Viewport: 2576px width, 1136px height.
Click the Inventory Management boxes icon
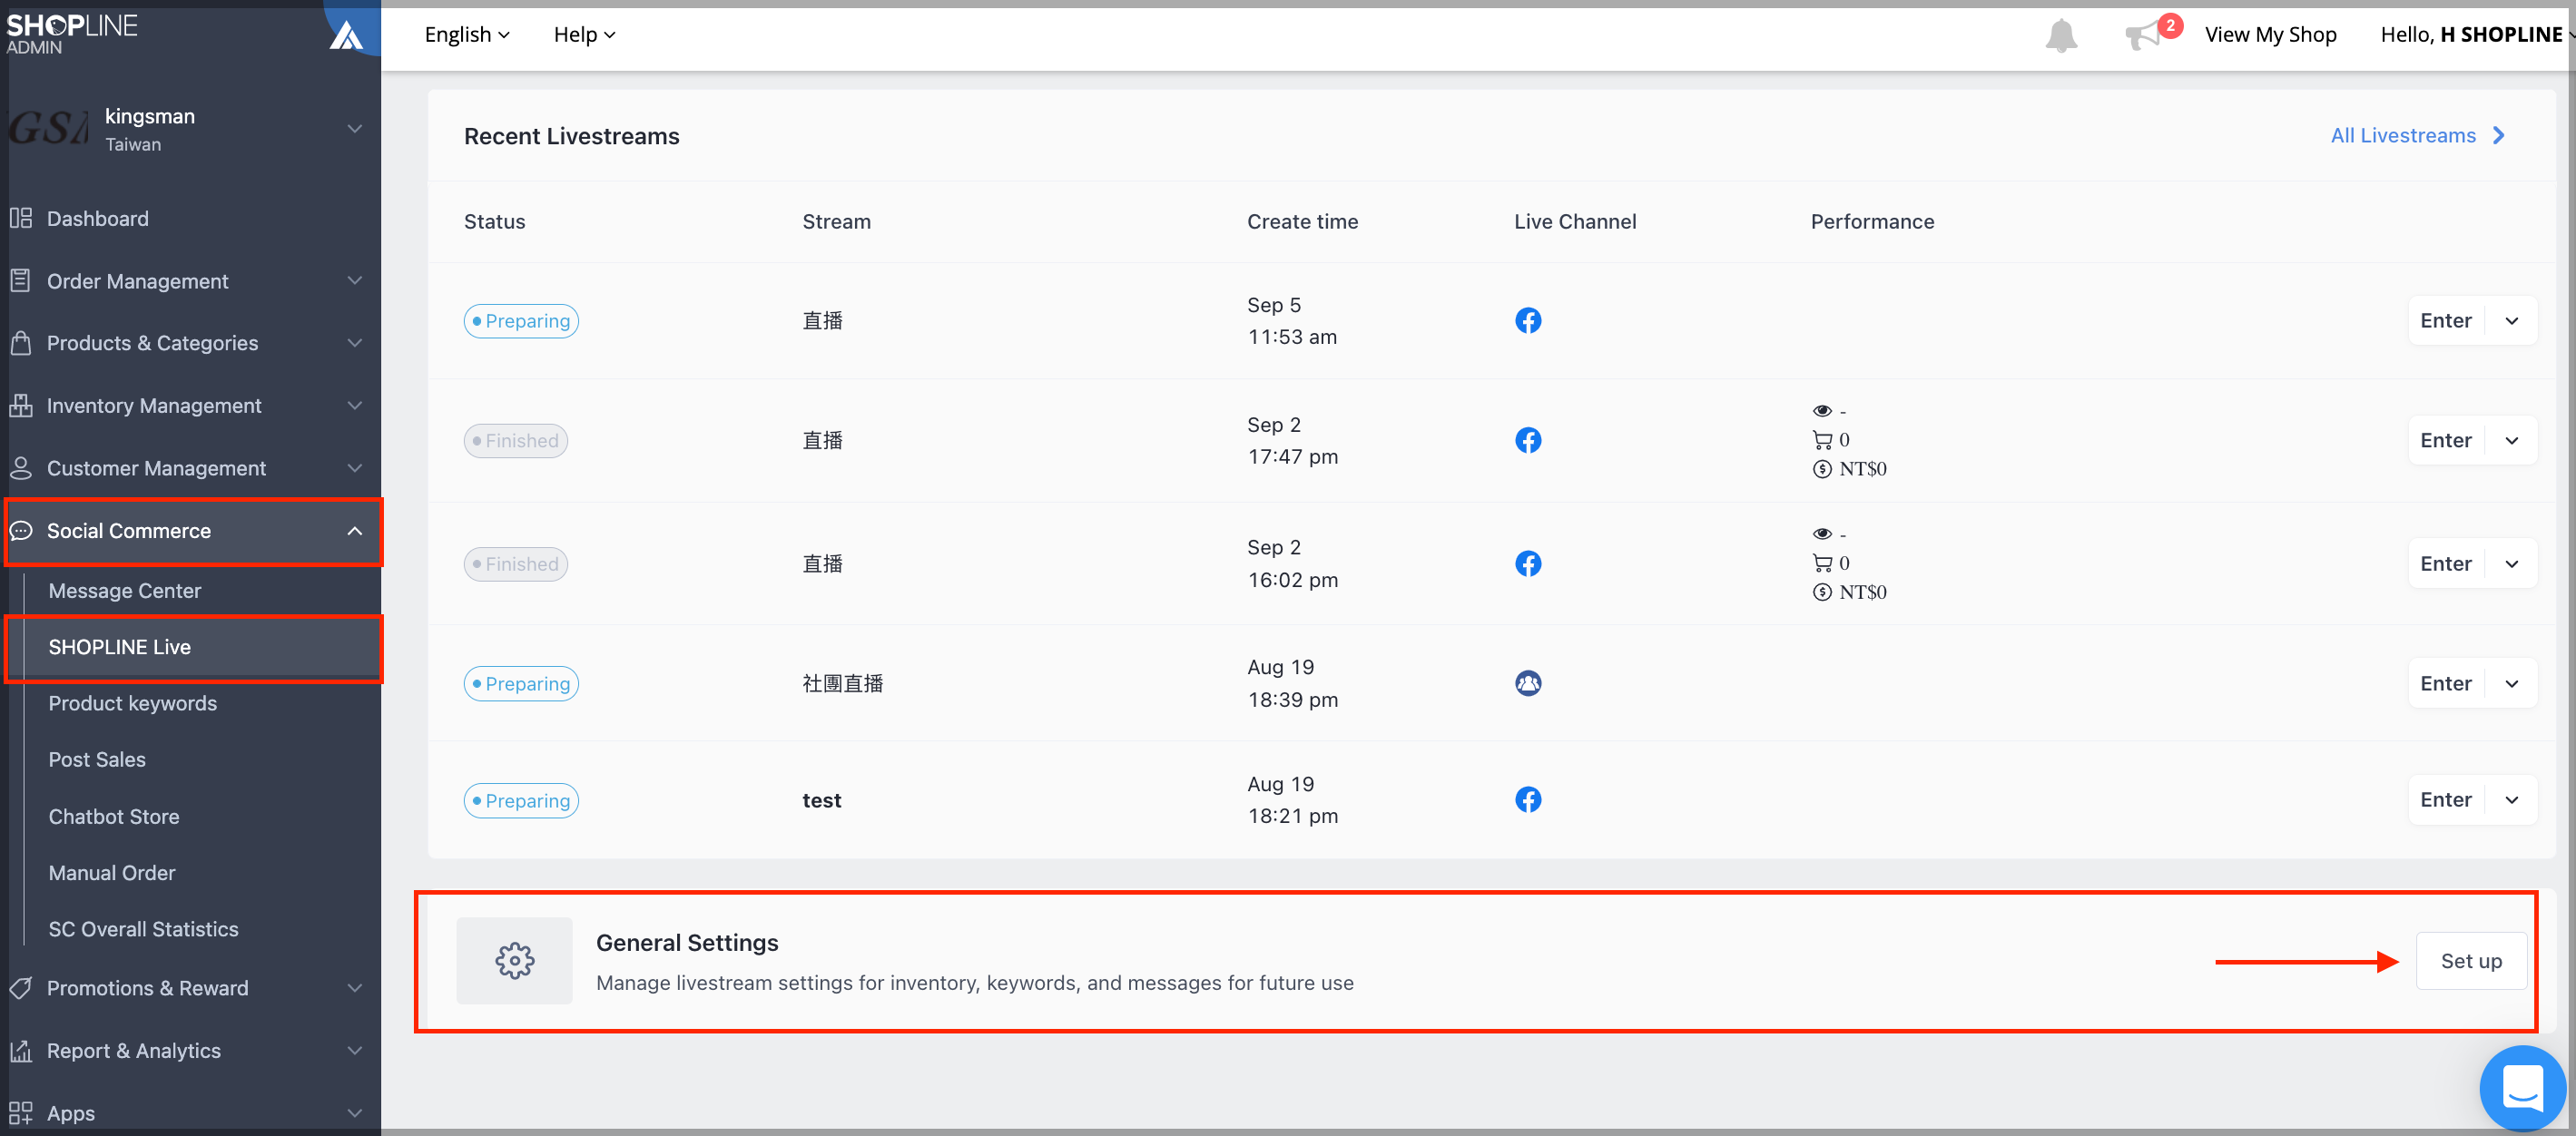coord(21,405)
